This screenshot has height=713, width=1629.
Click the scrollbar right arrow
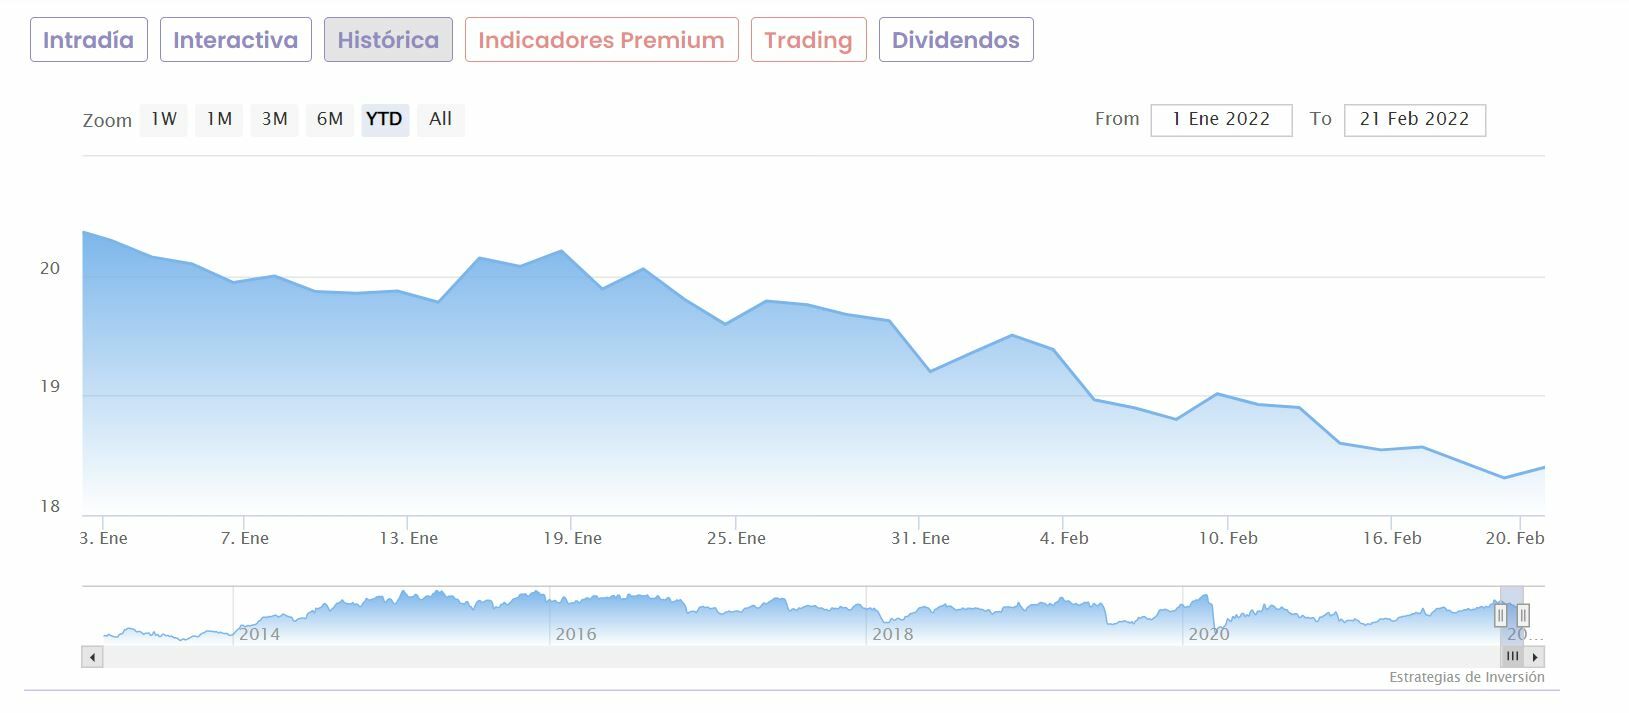1535,657
